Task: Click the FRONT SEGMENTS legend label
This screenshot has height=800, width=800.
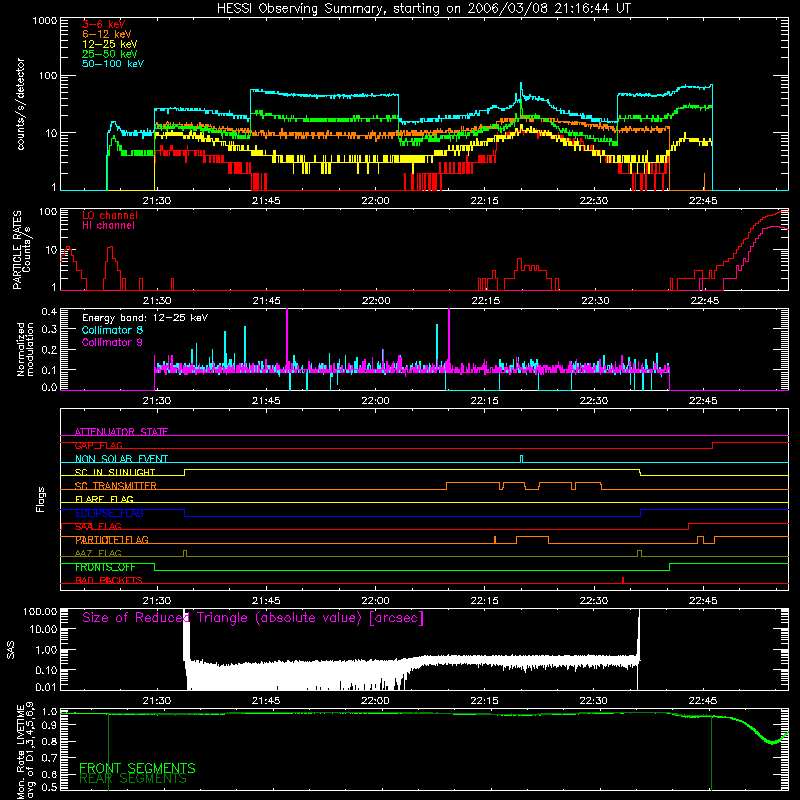Action: click(x=137, y=768)
